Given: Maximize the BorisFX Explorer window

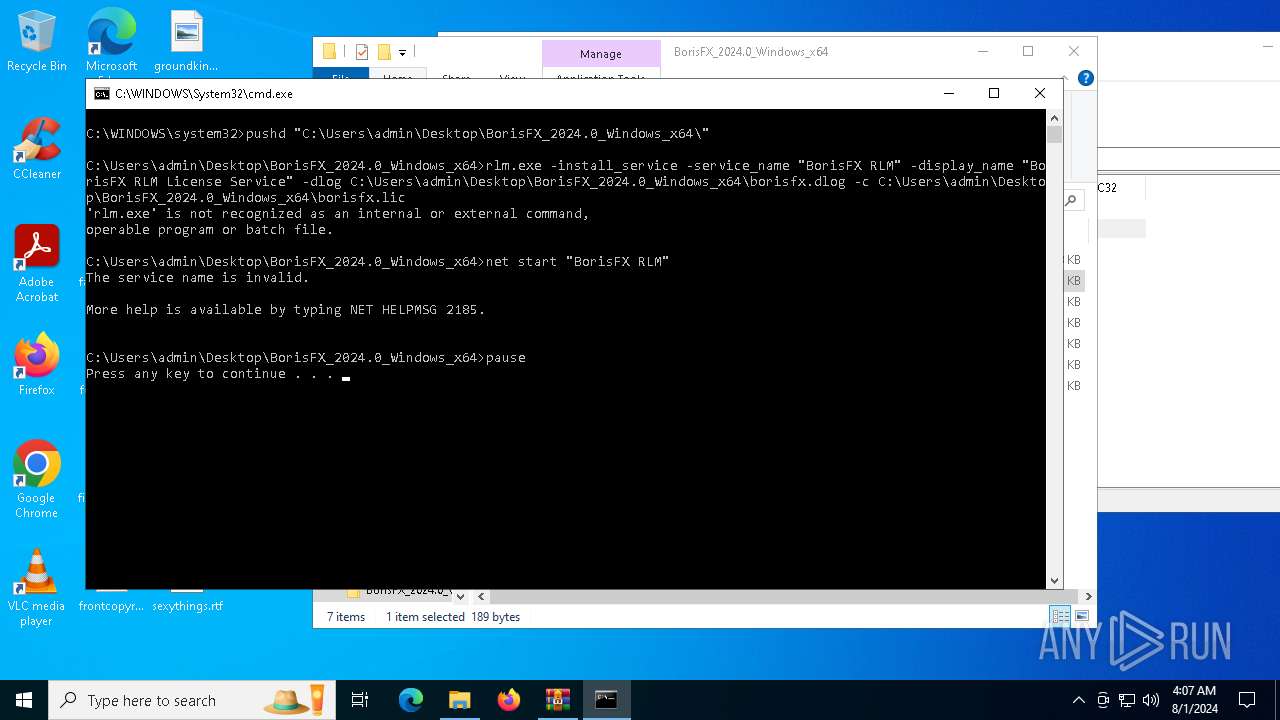Looking at the screenshot, I should pyautogui.click(x=1028, y=51).
